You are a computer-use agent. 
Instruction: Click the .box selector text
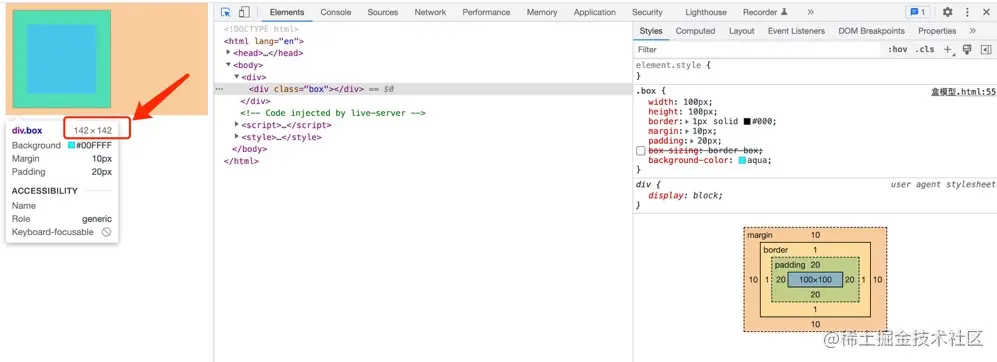click(647, 92)
